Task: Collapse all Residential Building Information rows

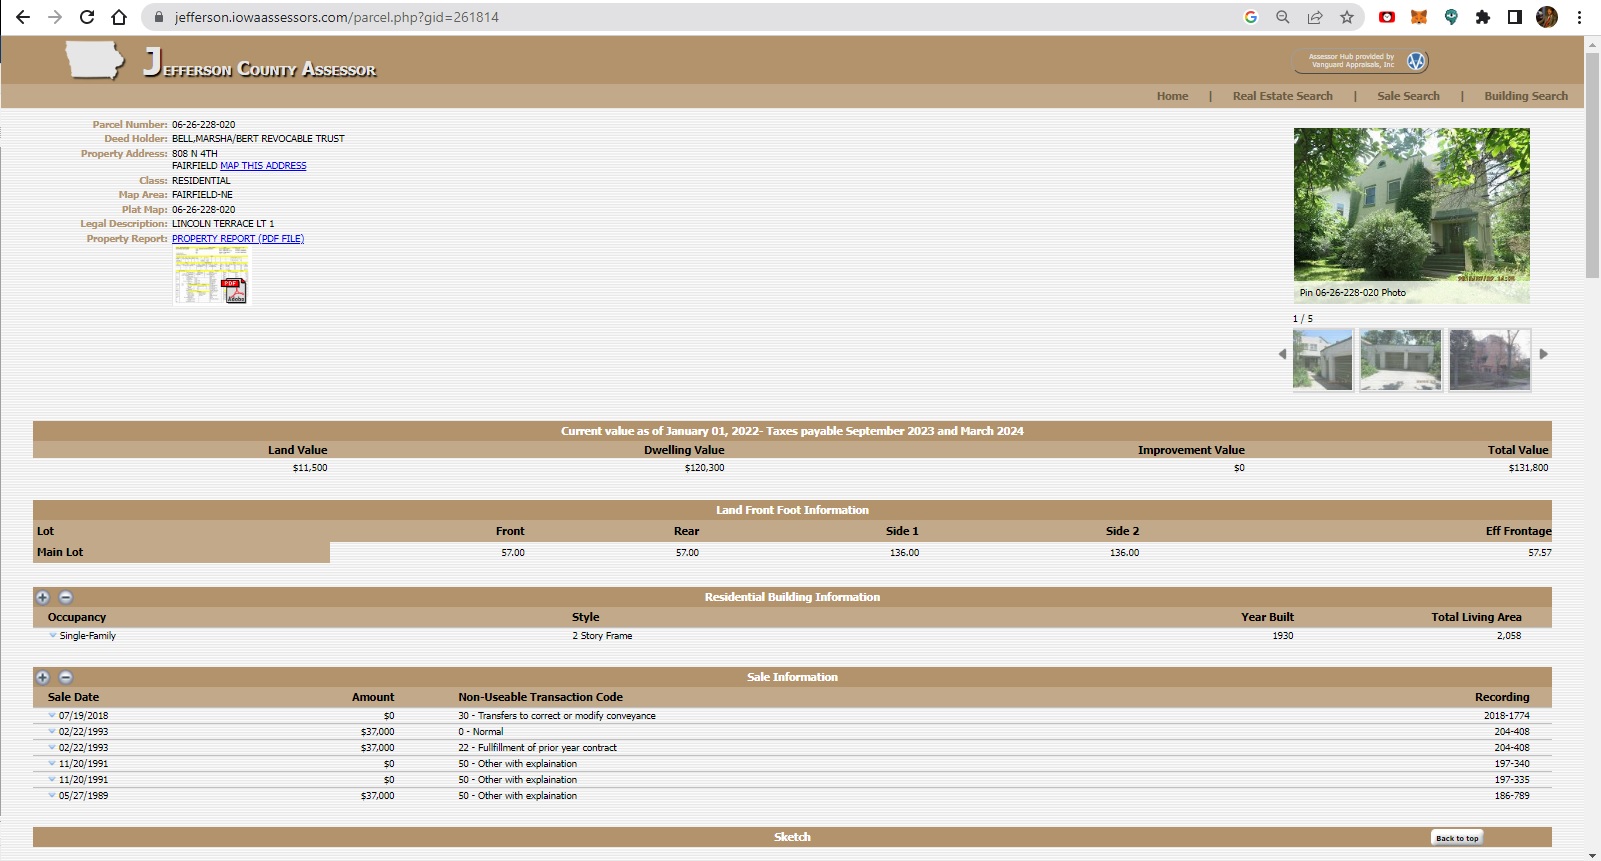Action: 66,597
